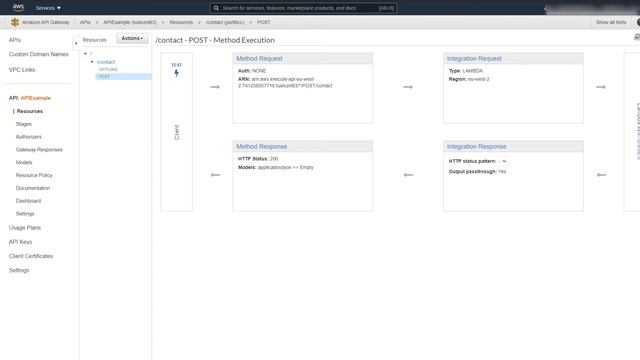Click the Resources breadcrumb
Image resolution: width=640 pixels, height=360 pixels.
pyautogui.click(x=181, y=22)
